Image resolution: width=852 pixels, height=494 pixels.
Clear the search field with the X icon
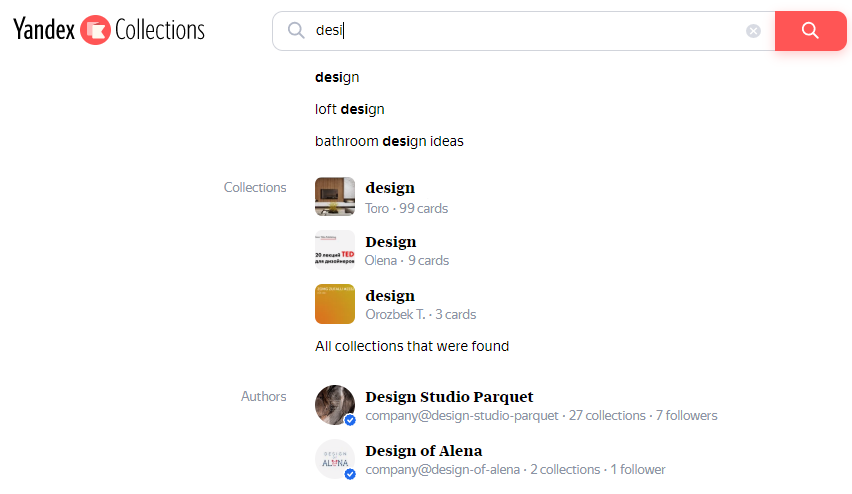753,31
